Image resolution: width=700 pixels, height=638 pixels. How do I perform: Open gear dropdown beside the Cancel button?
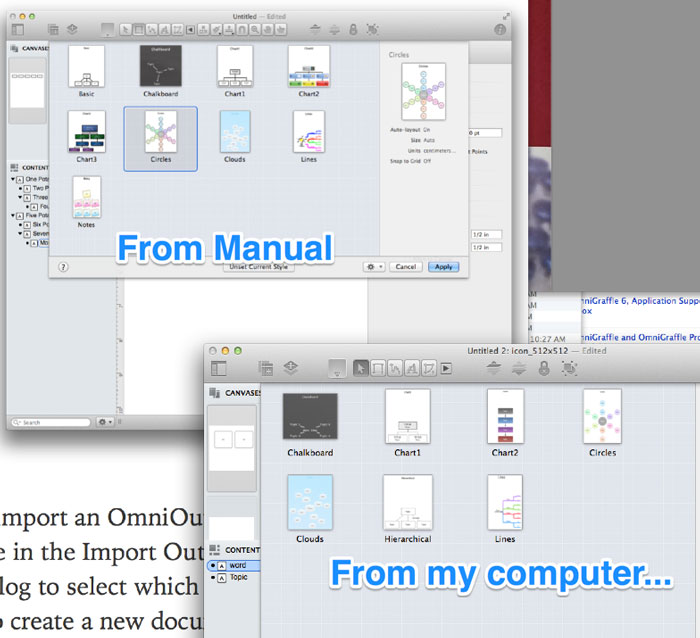(x=374, y=267)
